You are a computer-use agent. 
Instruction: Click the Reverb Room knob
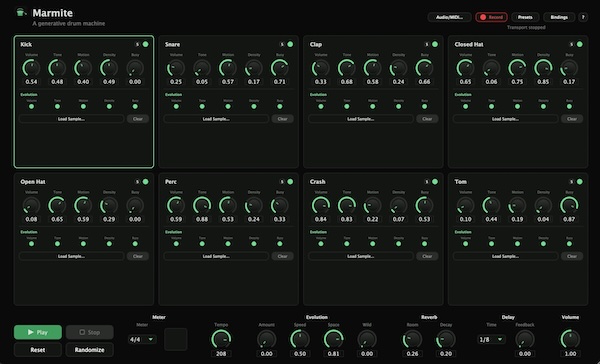coord(412,339)
